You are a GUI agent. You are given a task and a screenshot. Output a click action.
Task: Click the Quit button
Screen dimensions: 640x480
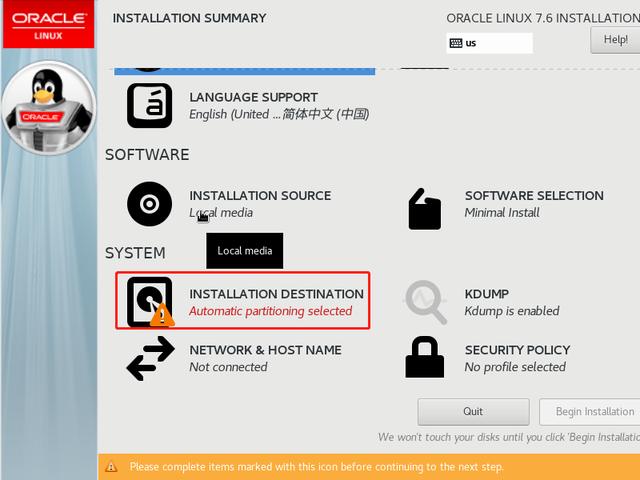tap(473, 411)
